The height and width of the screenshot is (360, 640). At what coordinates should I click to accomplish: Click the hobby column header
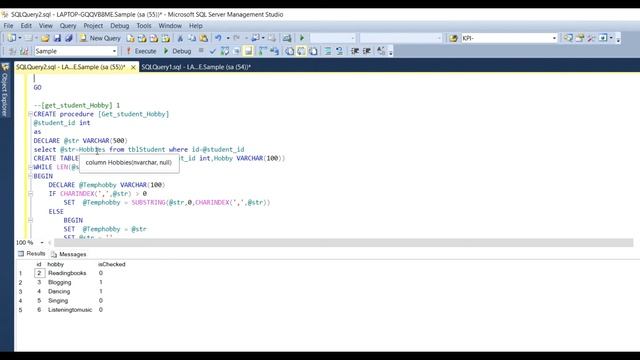pos(56,264)
